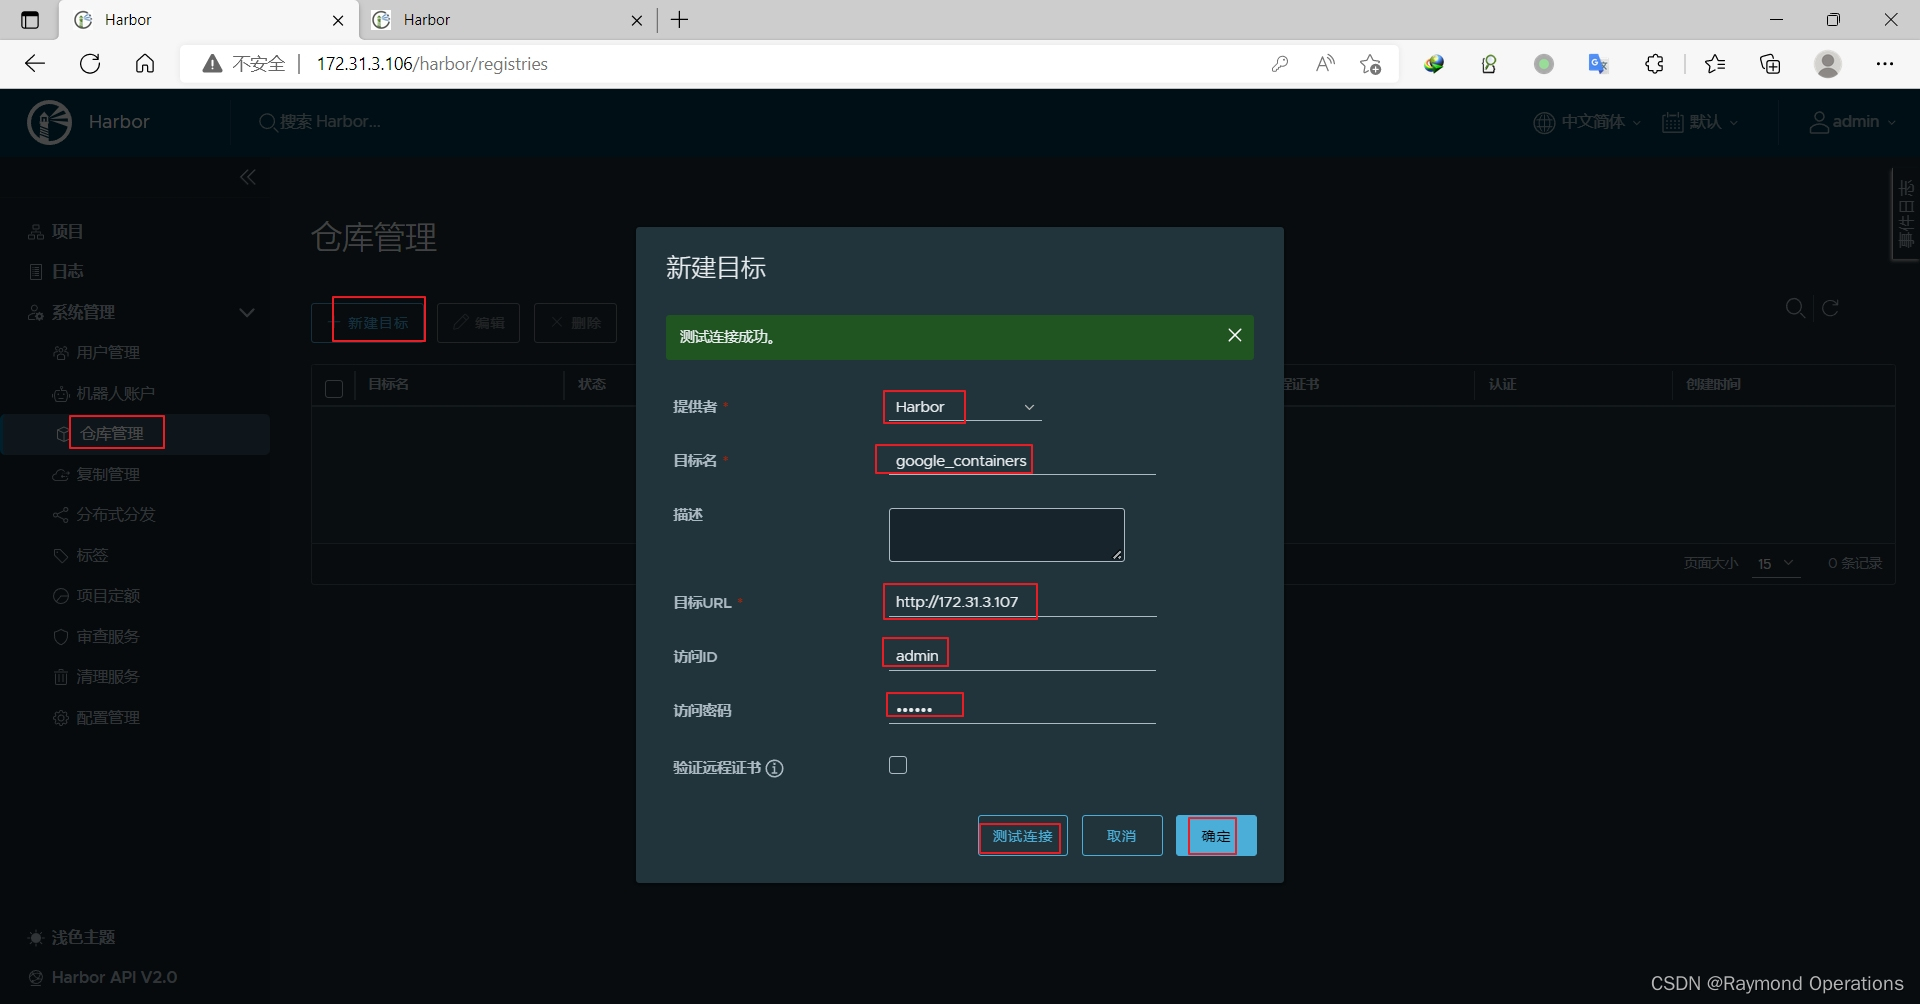The height and width of the screenshot is (1004, 1920).
Task: Select 仓库管理 in the sidebar
Action: point(112,433)
